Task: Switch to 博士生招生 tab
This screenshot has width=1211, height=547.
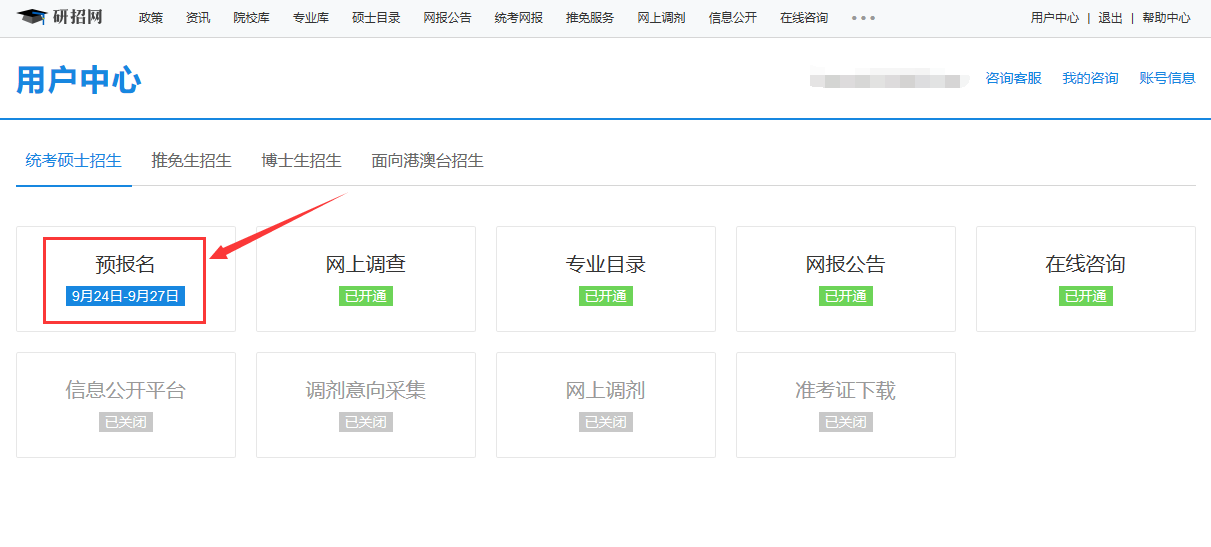Action: point(301,161)
